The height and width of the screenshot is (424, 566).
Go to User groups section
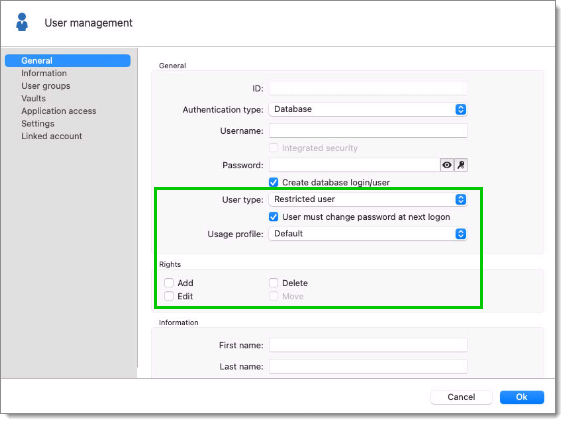pos(45,86)
